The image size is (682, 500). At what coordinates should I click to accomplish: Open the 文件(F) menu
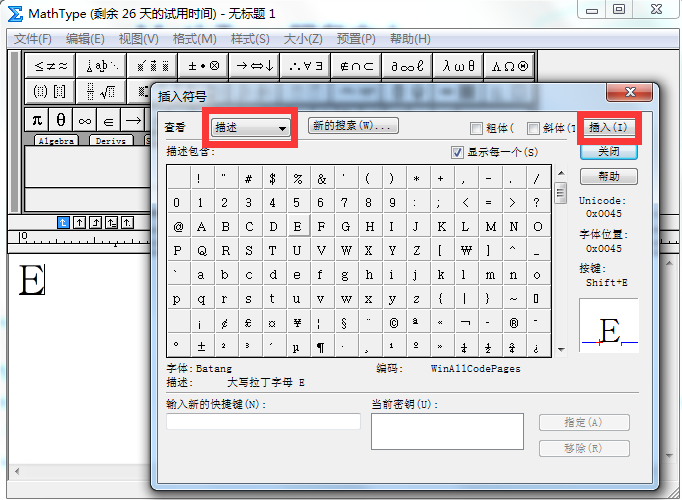point(33,39)
